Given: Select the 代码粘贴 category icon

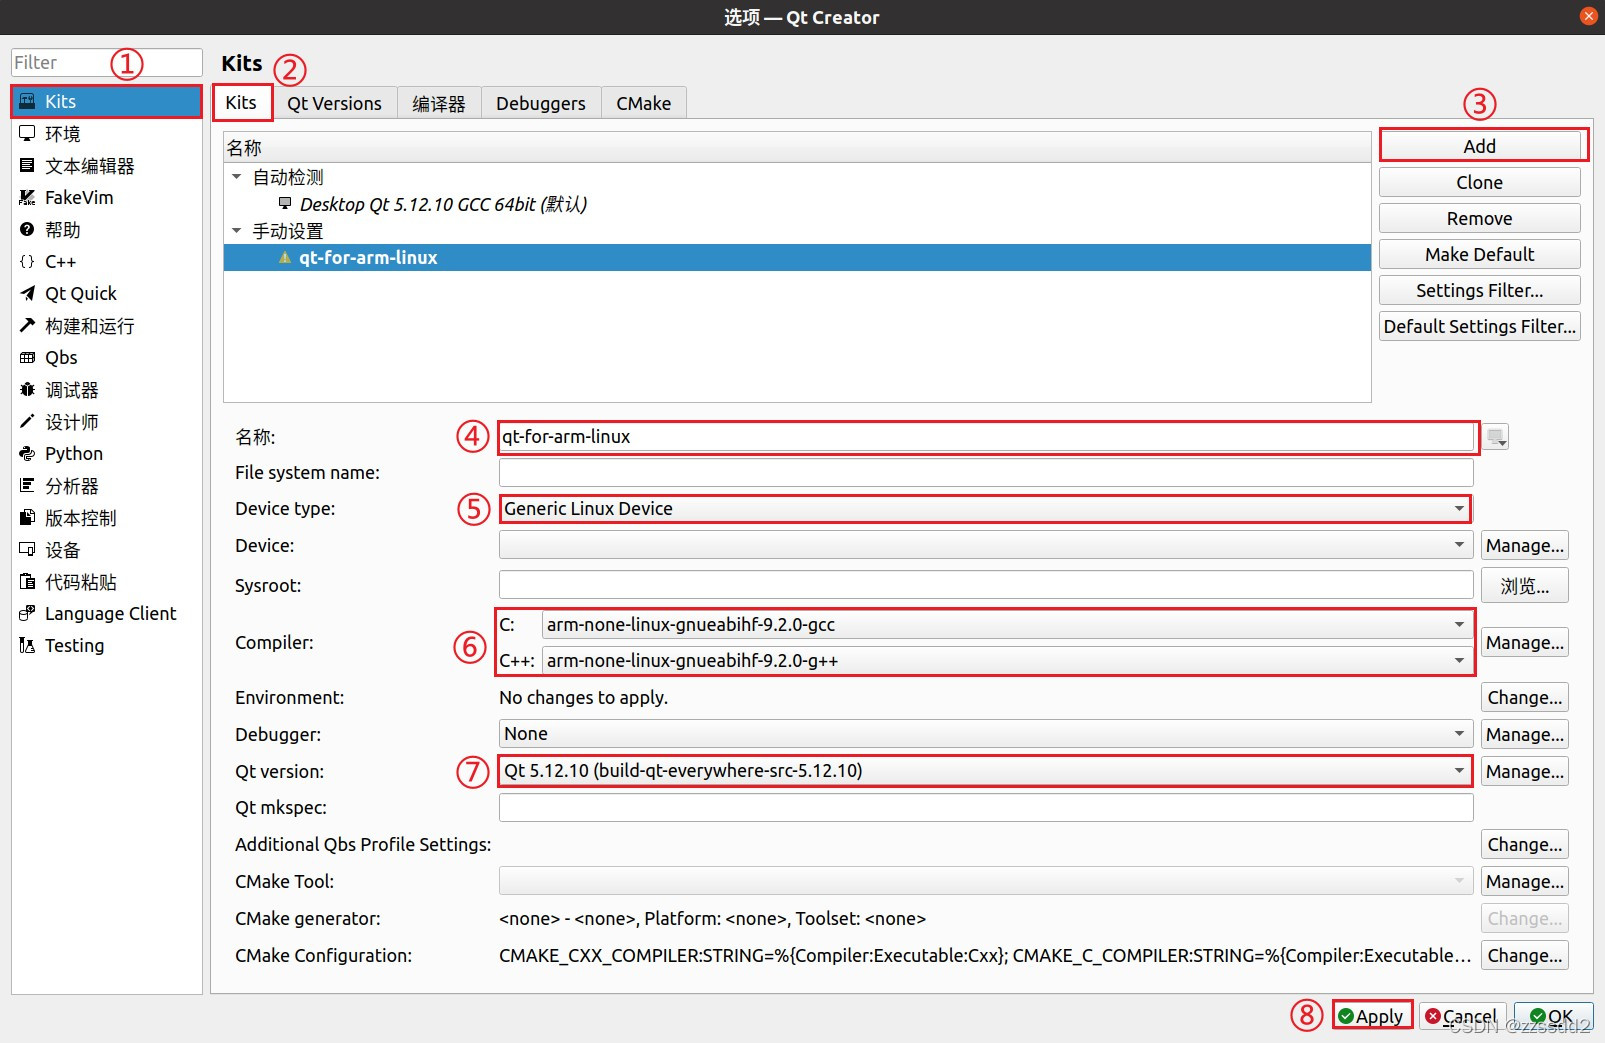Looking at the screenshot, I should coord(27,581).
